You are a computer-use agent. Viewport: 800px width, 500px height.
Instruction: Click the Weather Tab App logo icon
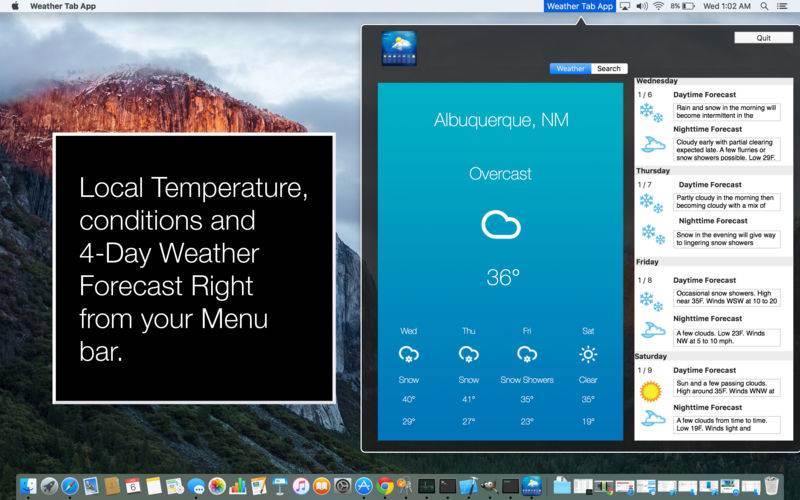click(399, 48)
